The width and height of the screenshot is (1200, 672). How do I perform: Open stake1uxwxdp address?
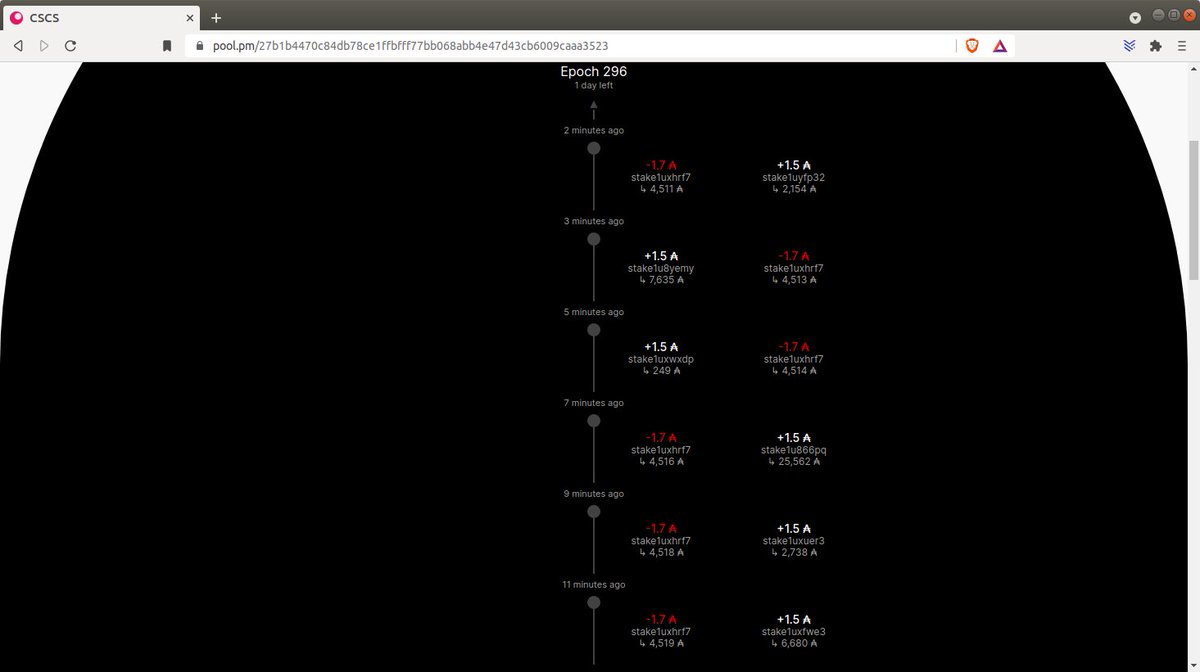click(661, 359)
